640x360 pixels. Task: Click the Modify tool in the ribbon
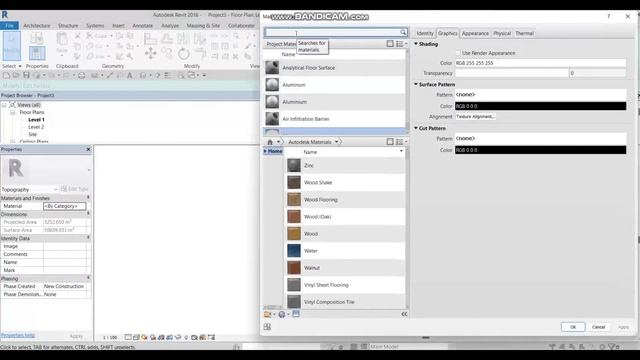[x=11, y=46]
